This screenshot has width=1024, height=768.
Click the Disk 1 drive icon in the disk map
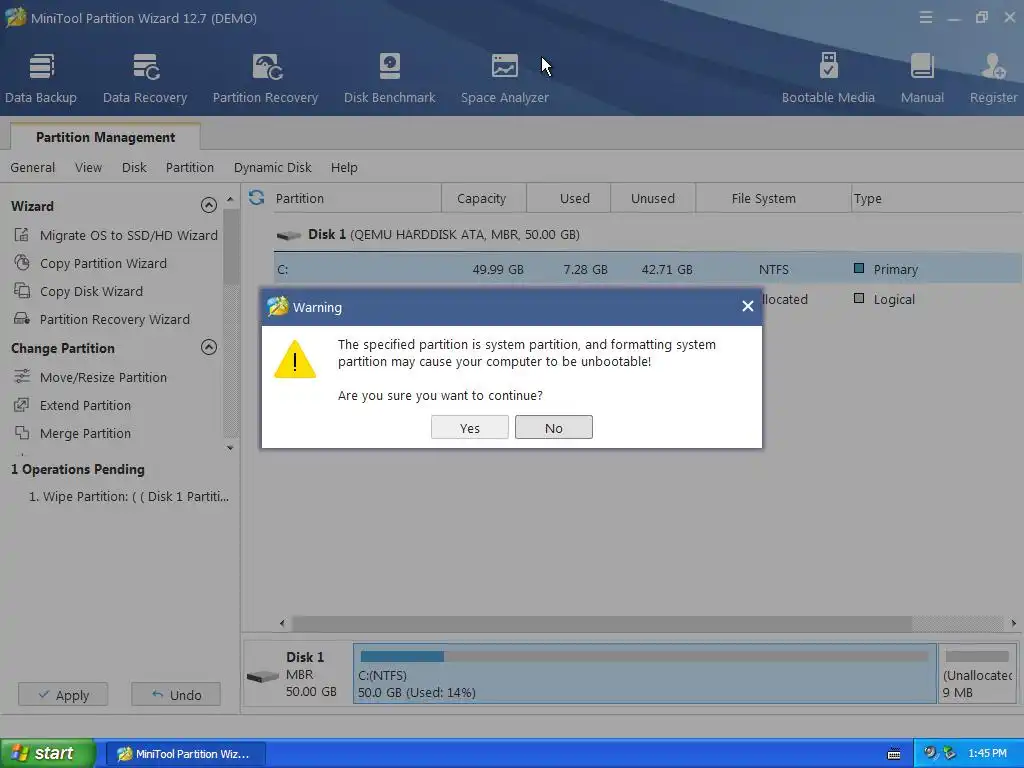tap(263, 677)
